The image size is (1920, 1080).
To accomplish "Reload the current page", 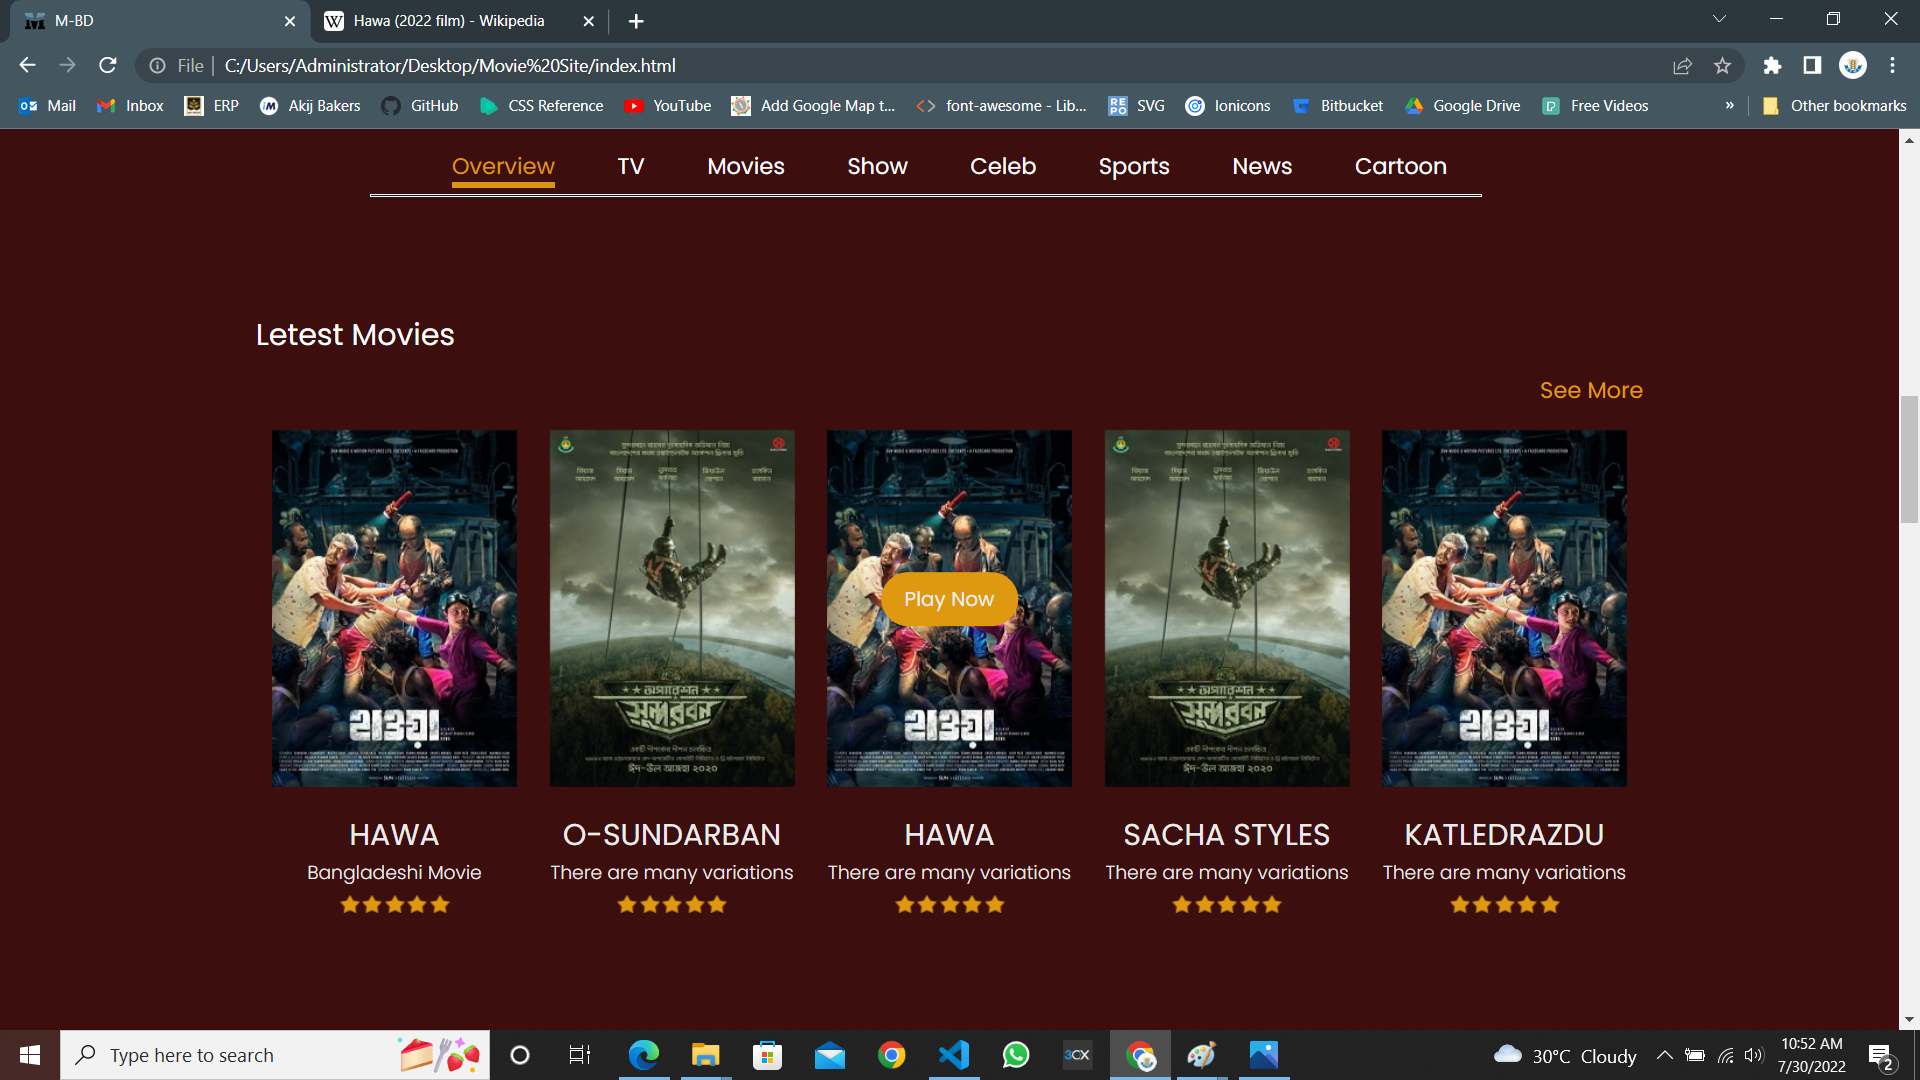I will coord(108,65).
